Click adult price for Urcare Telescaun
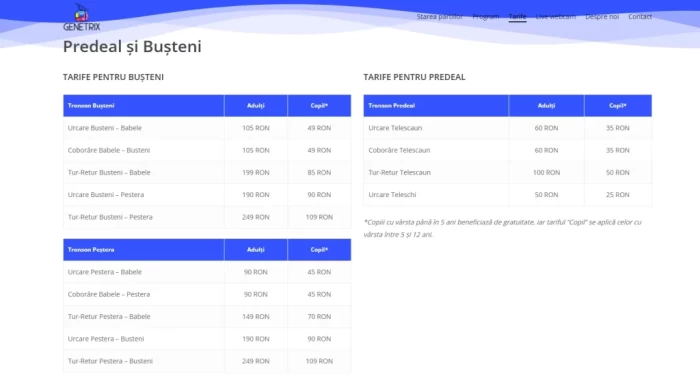 546,128
